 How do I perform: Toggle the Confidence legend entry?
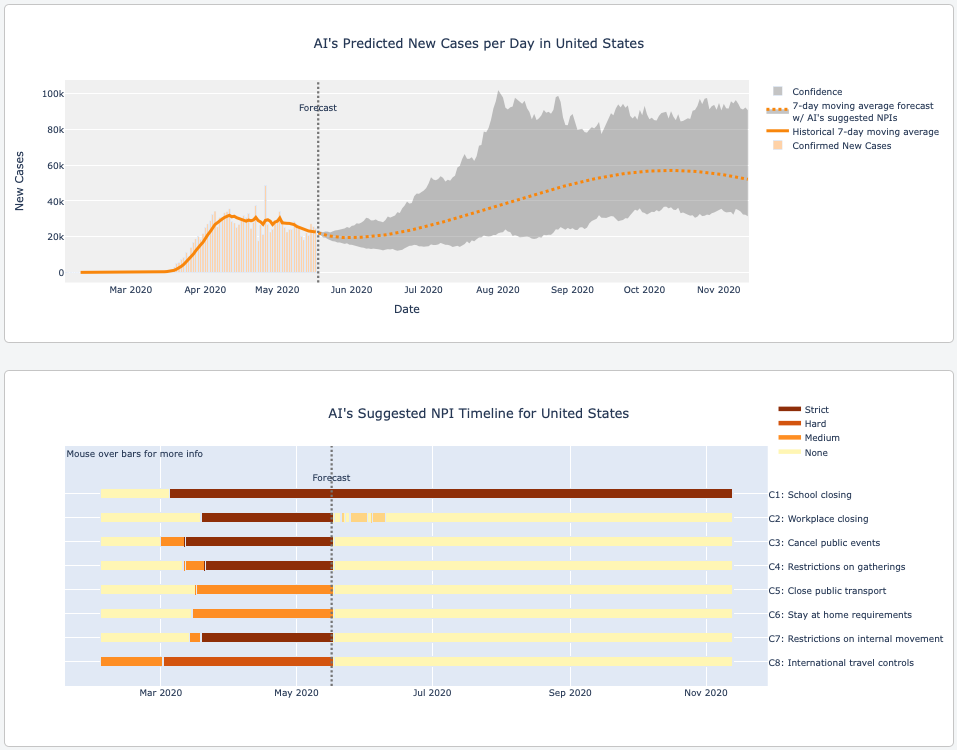tap(817, 92)
